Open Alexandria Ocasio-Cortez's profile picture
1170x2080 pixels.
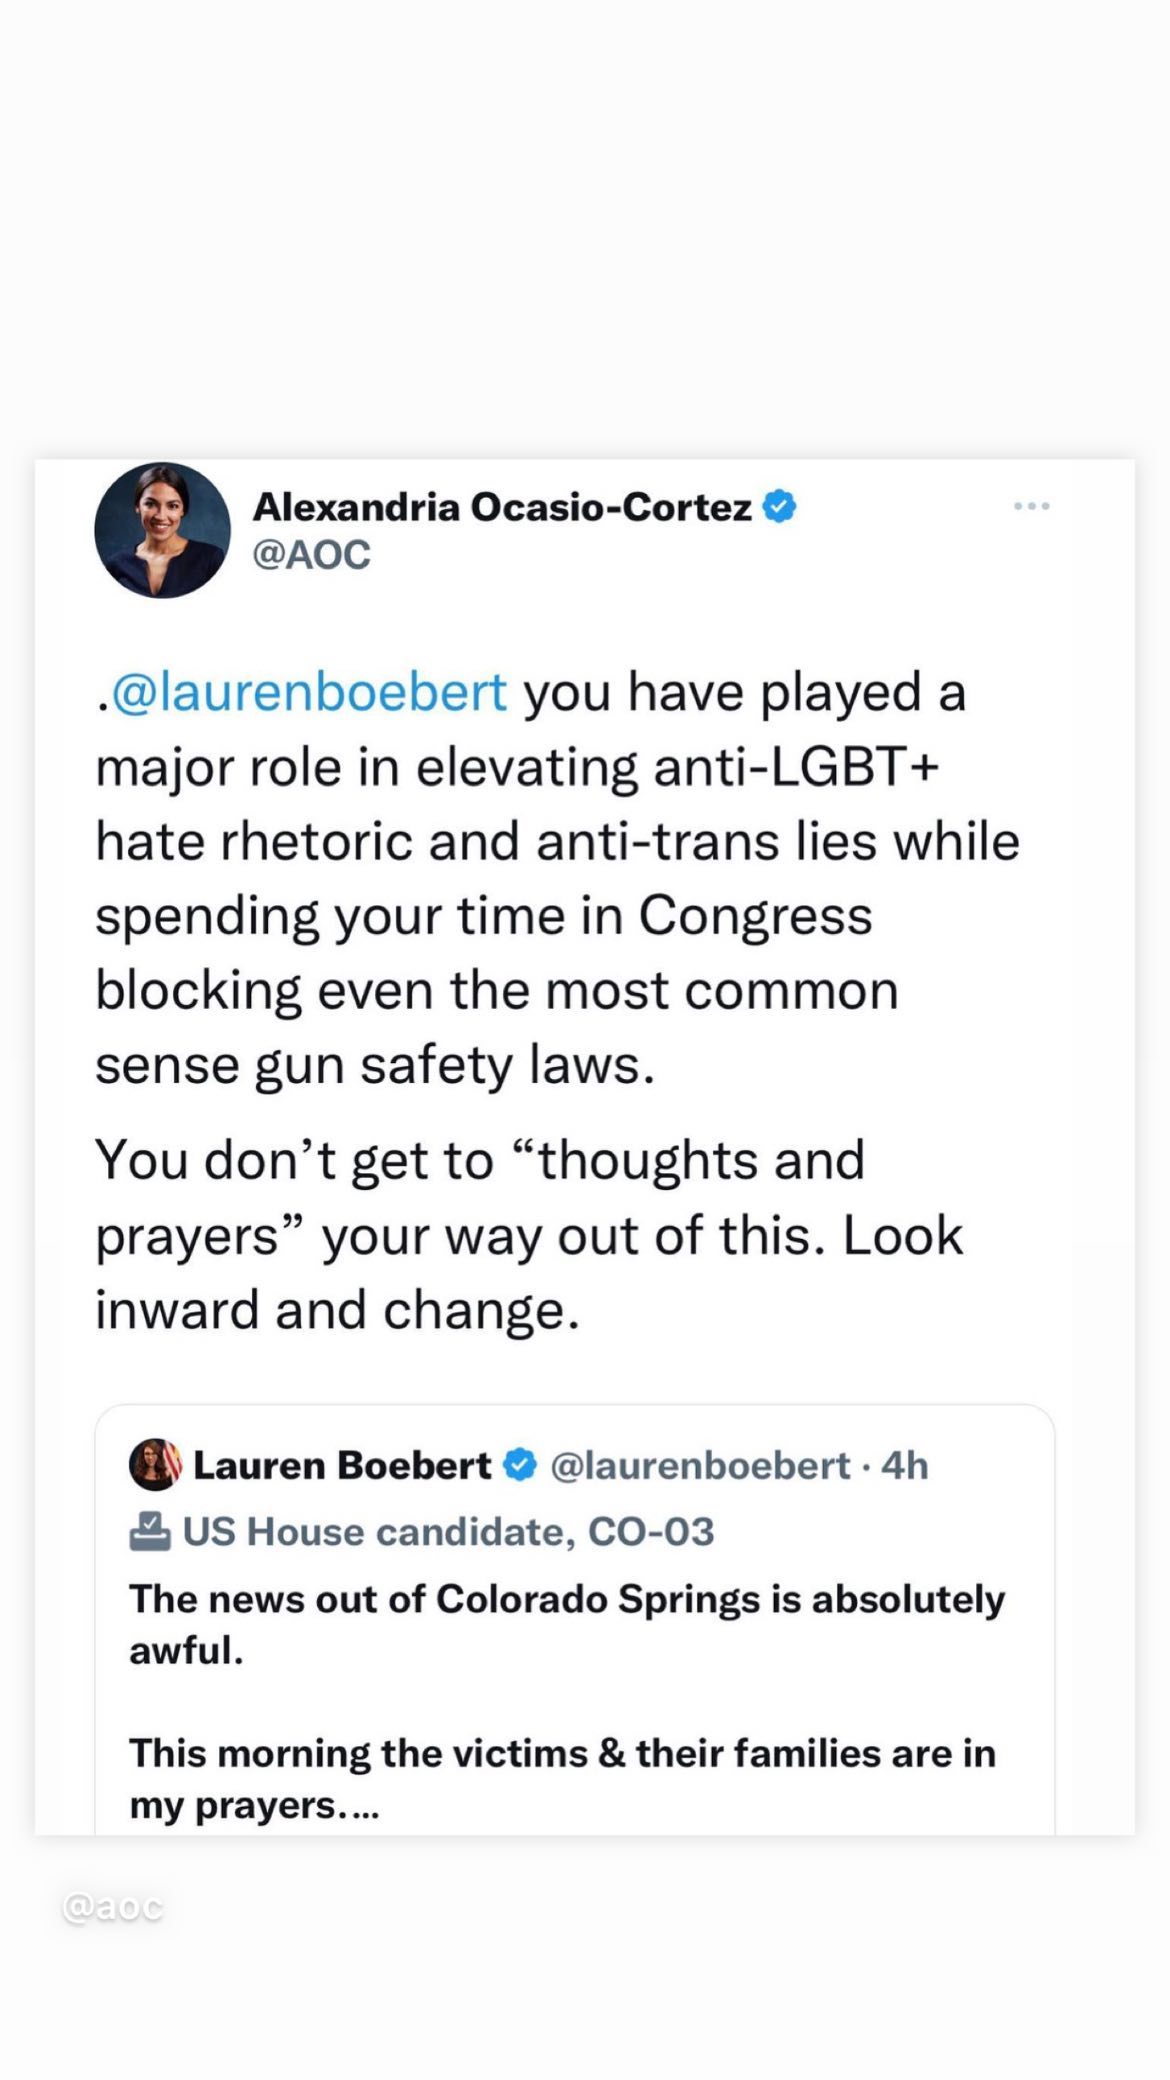[162, 530]
